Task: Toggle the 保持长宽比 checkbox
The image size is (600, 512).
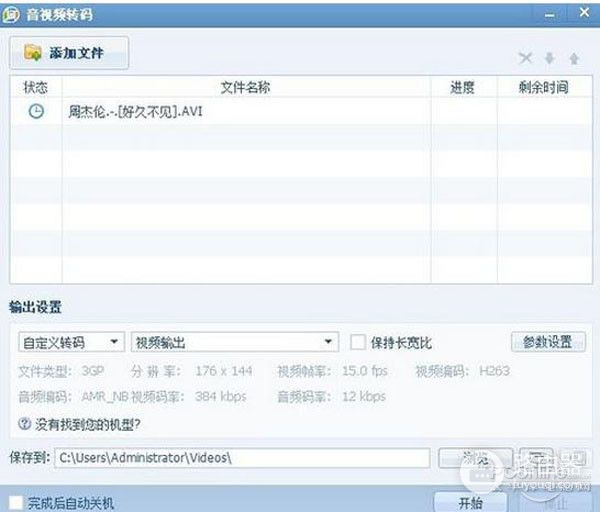Action: pos(358,342)
